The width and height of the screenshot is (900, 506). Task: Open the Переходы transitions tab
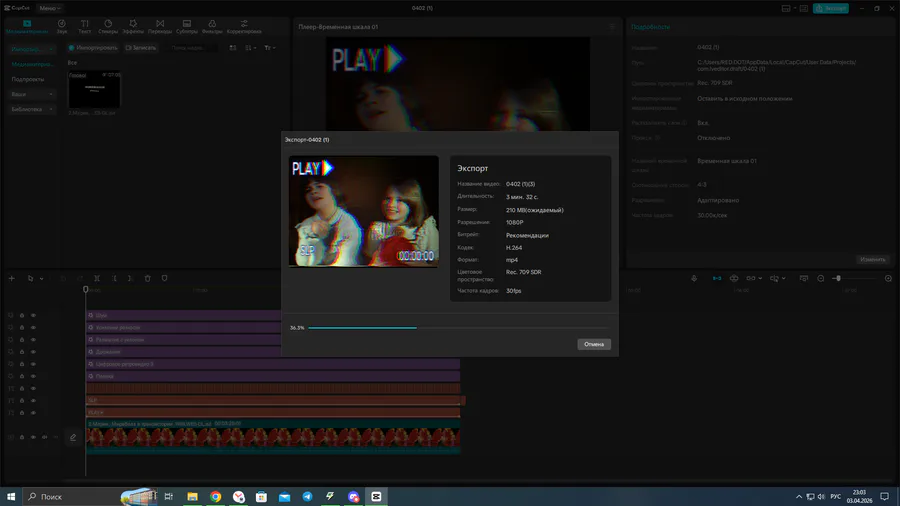159,25
